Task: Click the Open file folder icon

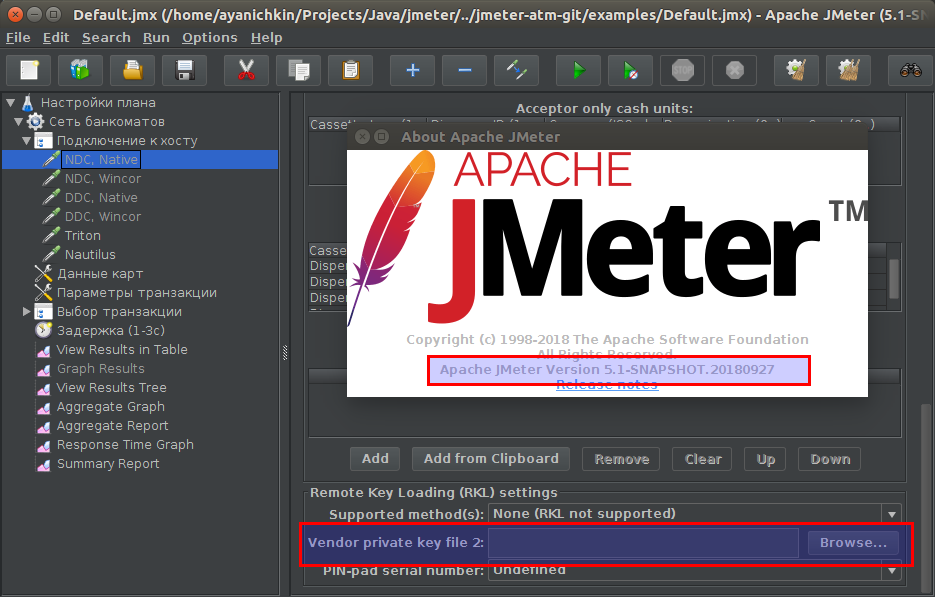Action: point(132,70)
